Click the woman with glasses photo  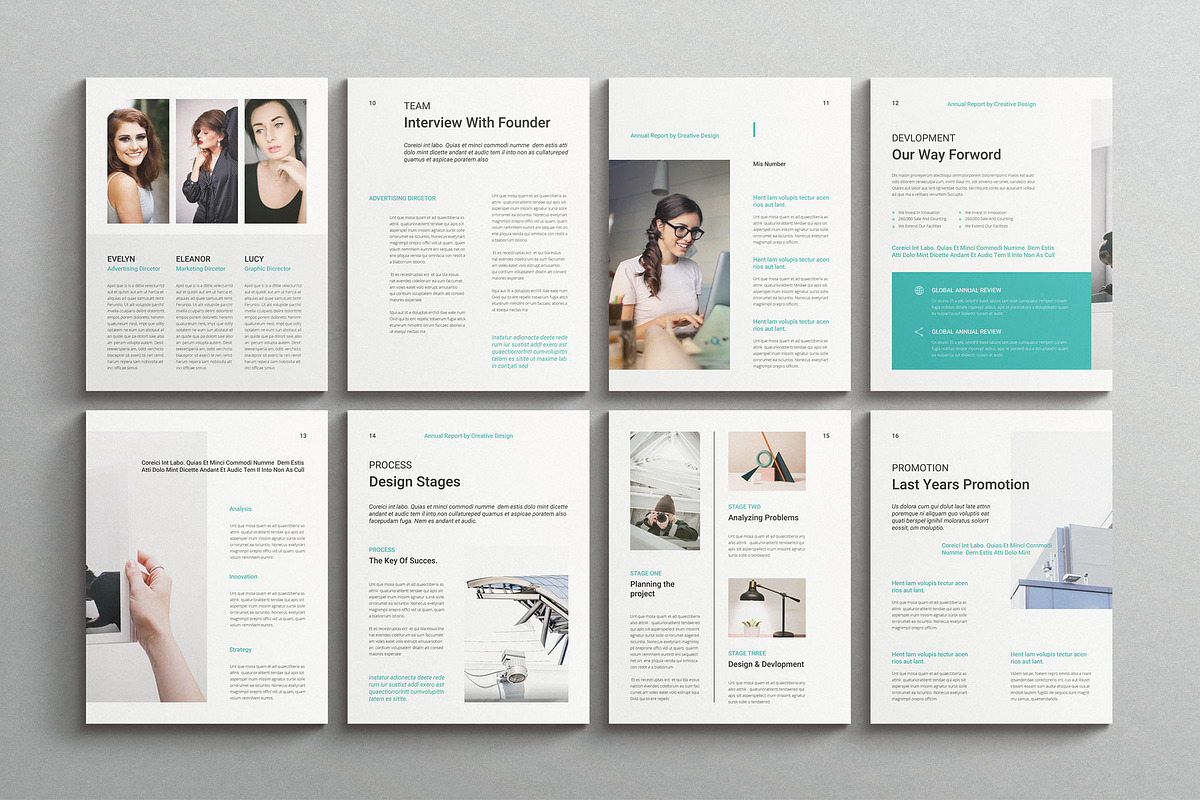point(669,264)
